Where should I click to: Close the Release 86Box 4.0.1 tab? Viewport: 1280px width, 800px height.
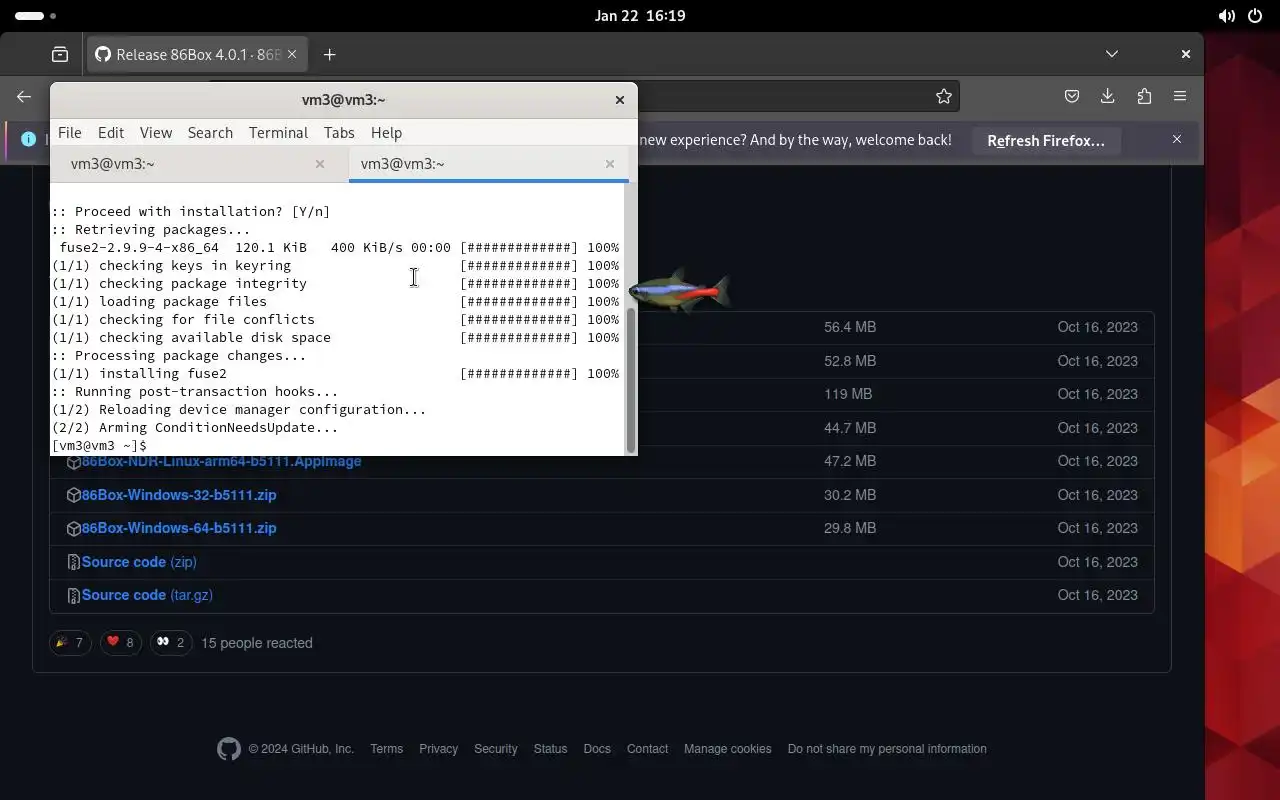click(x=292, y=54)
